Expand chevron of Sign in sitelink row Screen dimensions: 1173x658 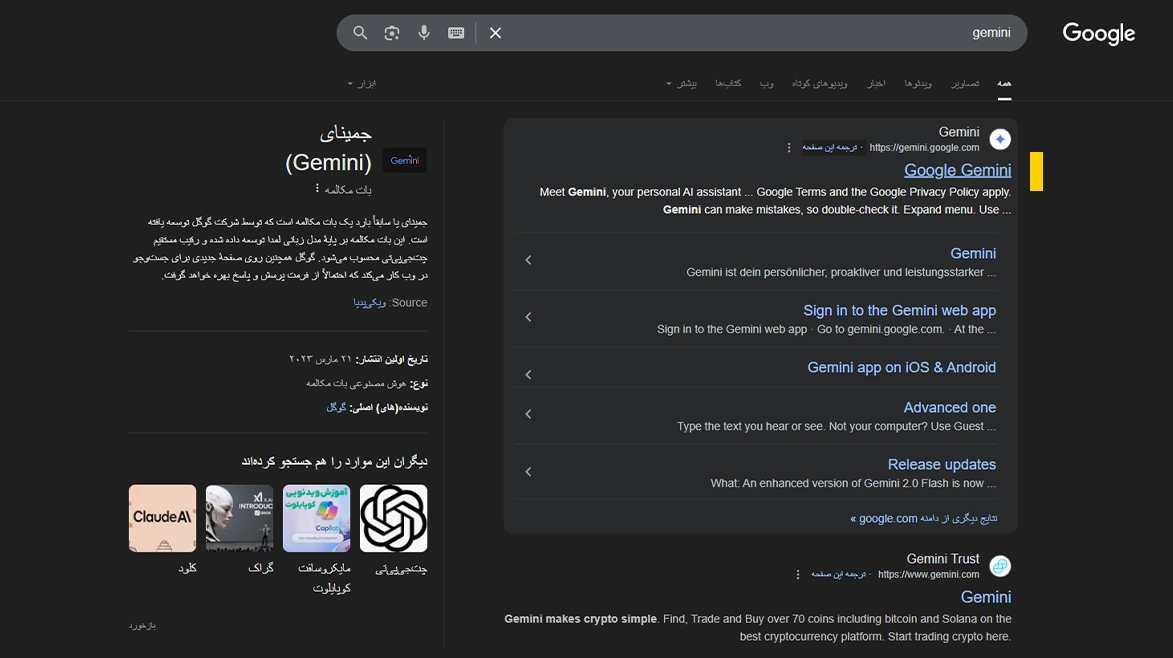pos(528,317)
